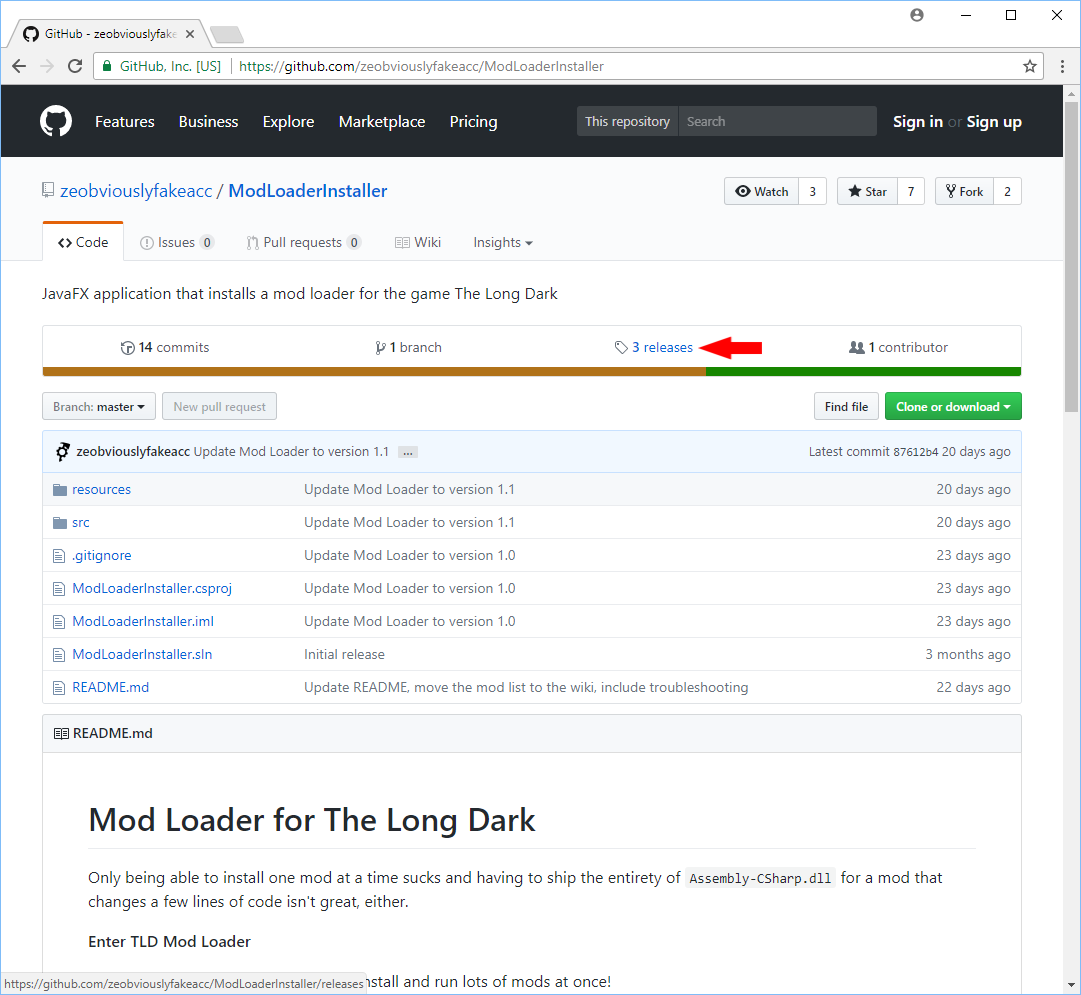The width and height of the screenshot is (1081, 995).
Task: Open the zeobviouslyfakeacc owner link in title
Action: [137, 191]
